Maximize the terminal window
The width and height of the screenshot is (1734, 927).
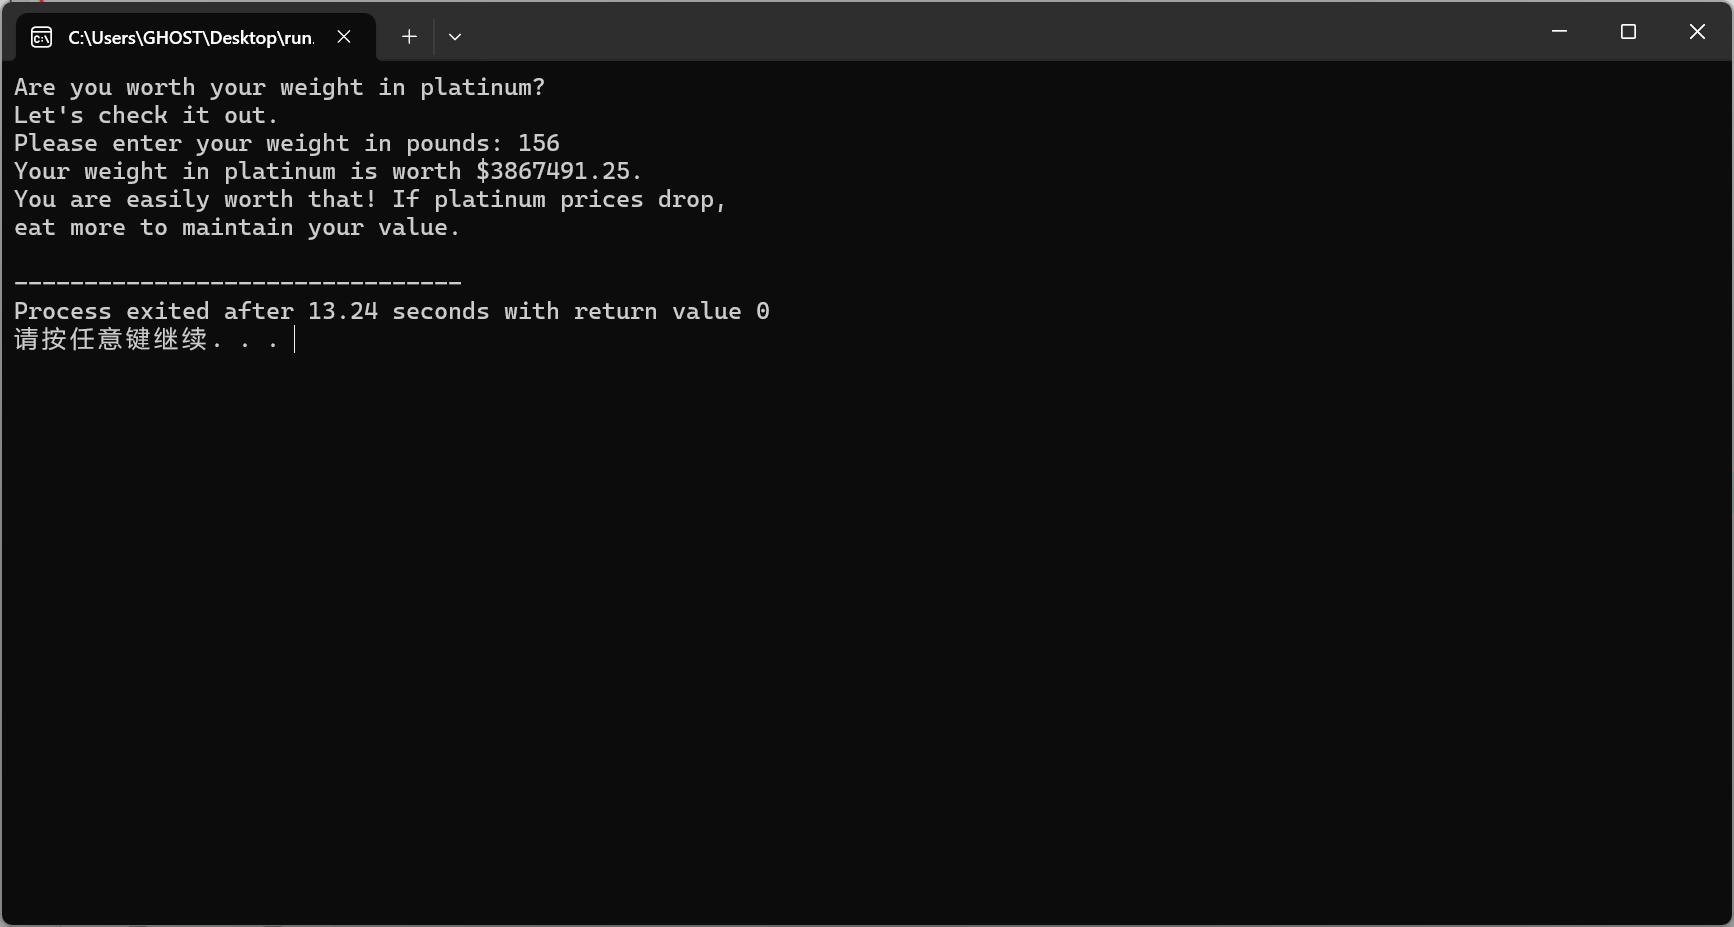(1628, 32)
